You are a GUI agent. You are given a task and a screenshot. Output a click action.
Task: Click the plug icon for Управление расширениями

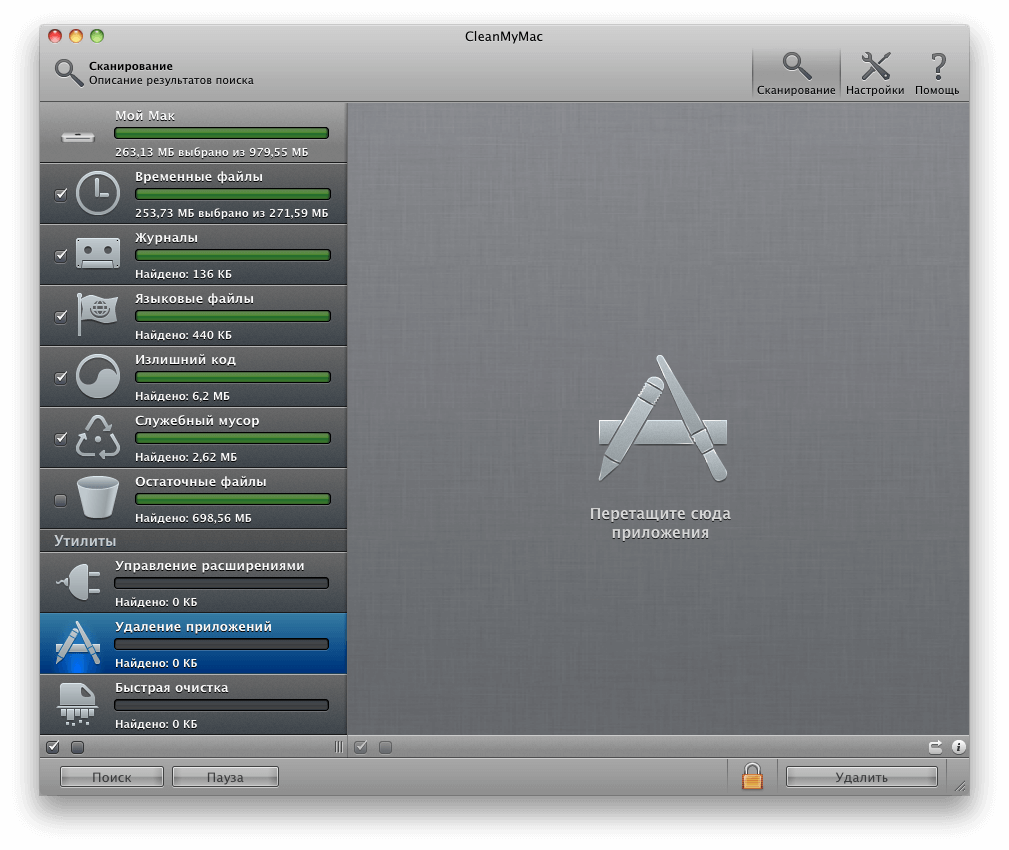tap(79, 582)
